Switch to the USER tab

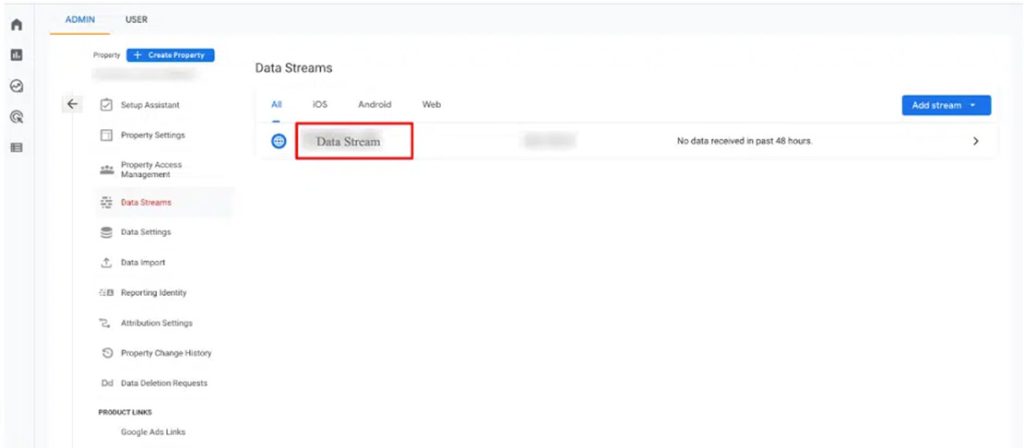pyautogui.click(x=137, y=18)
